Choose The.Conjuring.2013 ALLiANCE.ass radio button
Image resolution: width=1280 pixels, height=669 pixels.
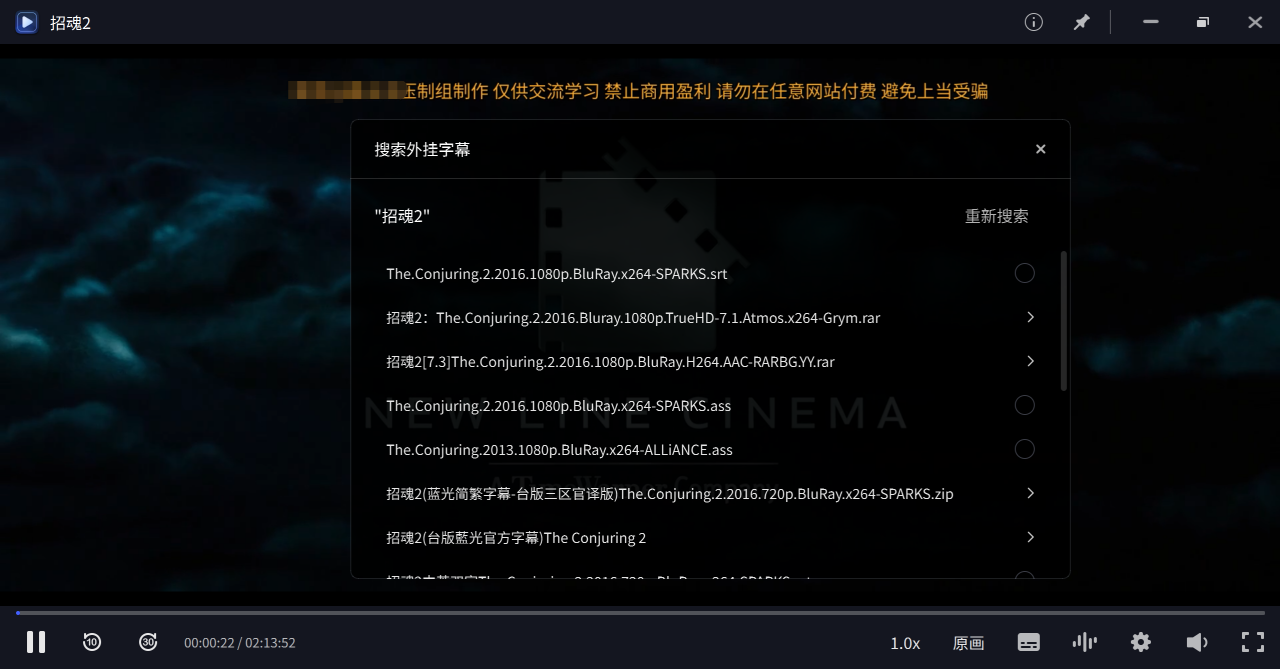click(1024, 449)
